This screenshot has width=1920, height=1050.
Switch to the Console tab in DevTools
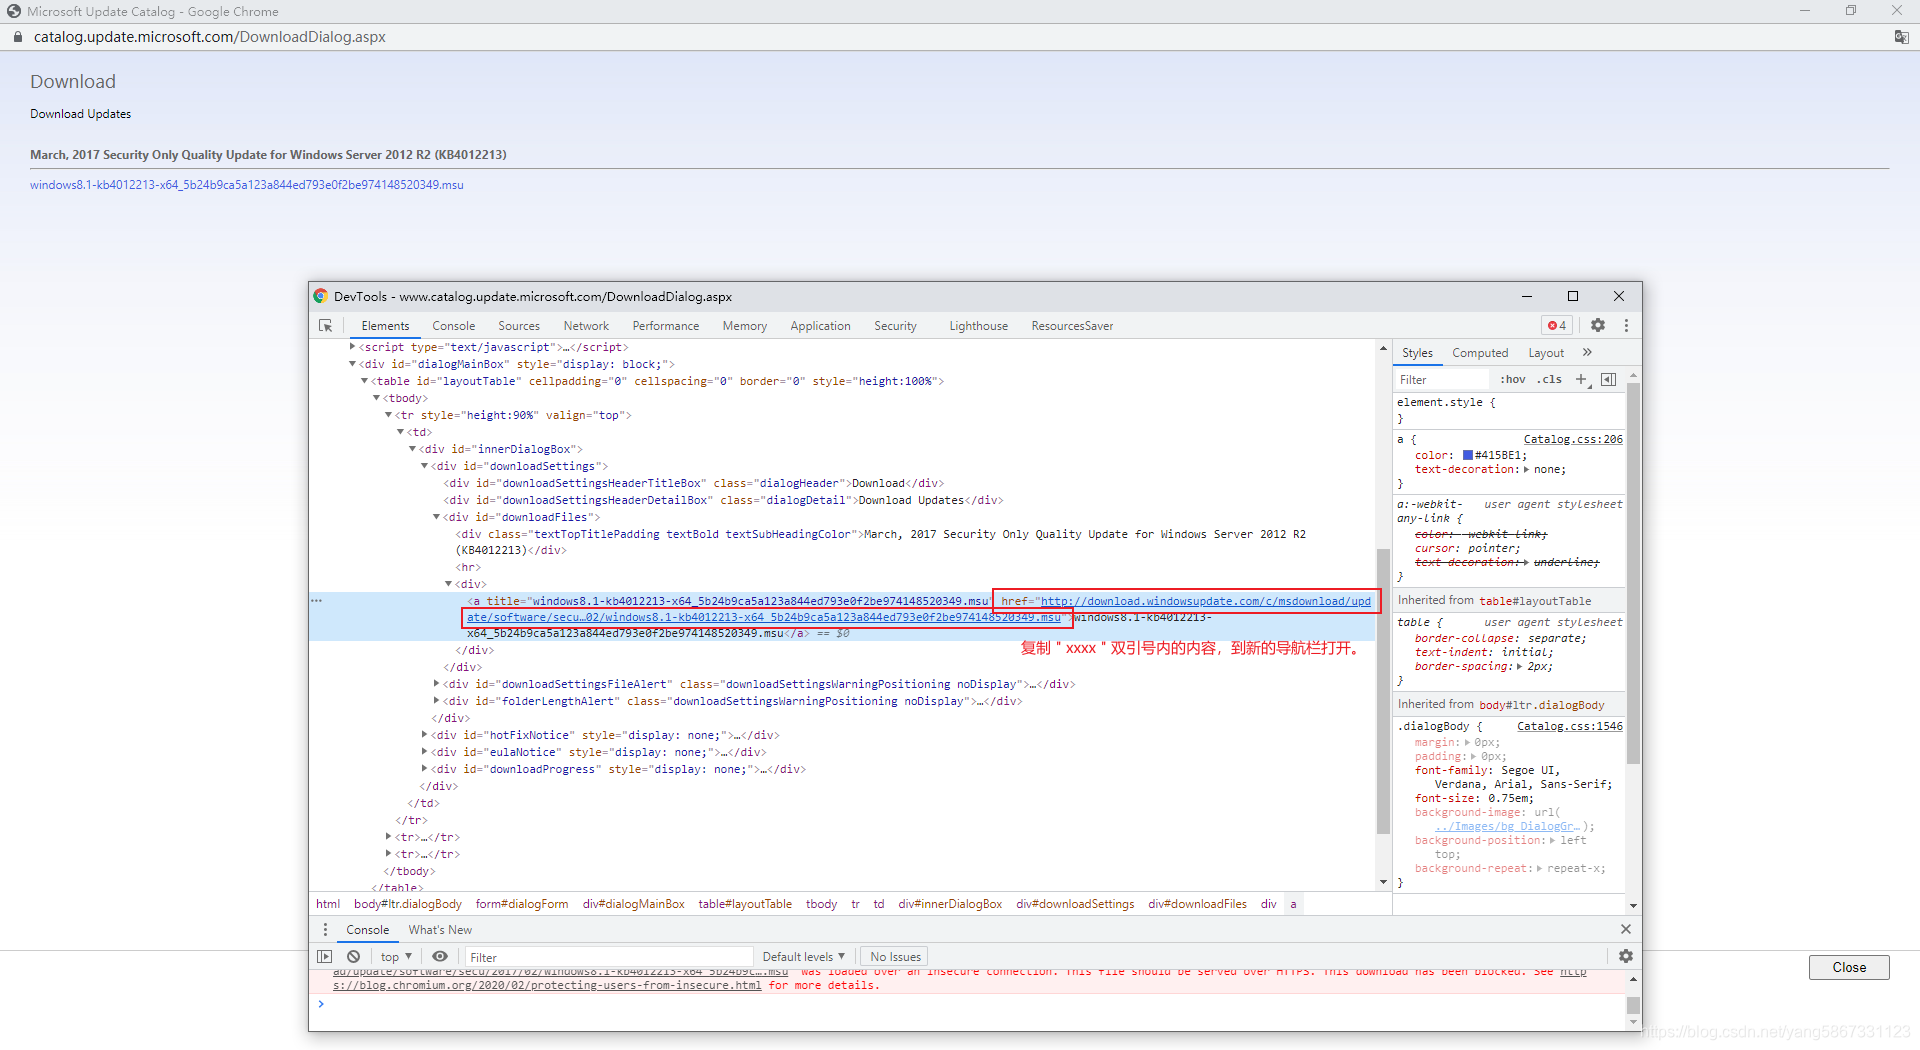(x=453, y=326)
